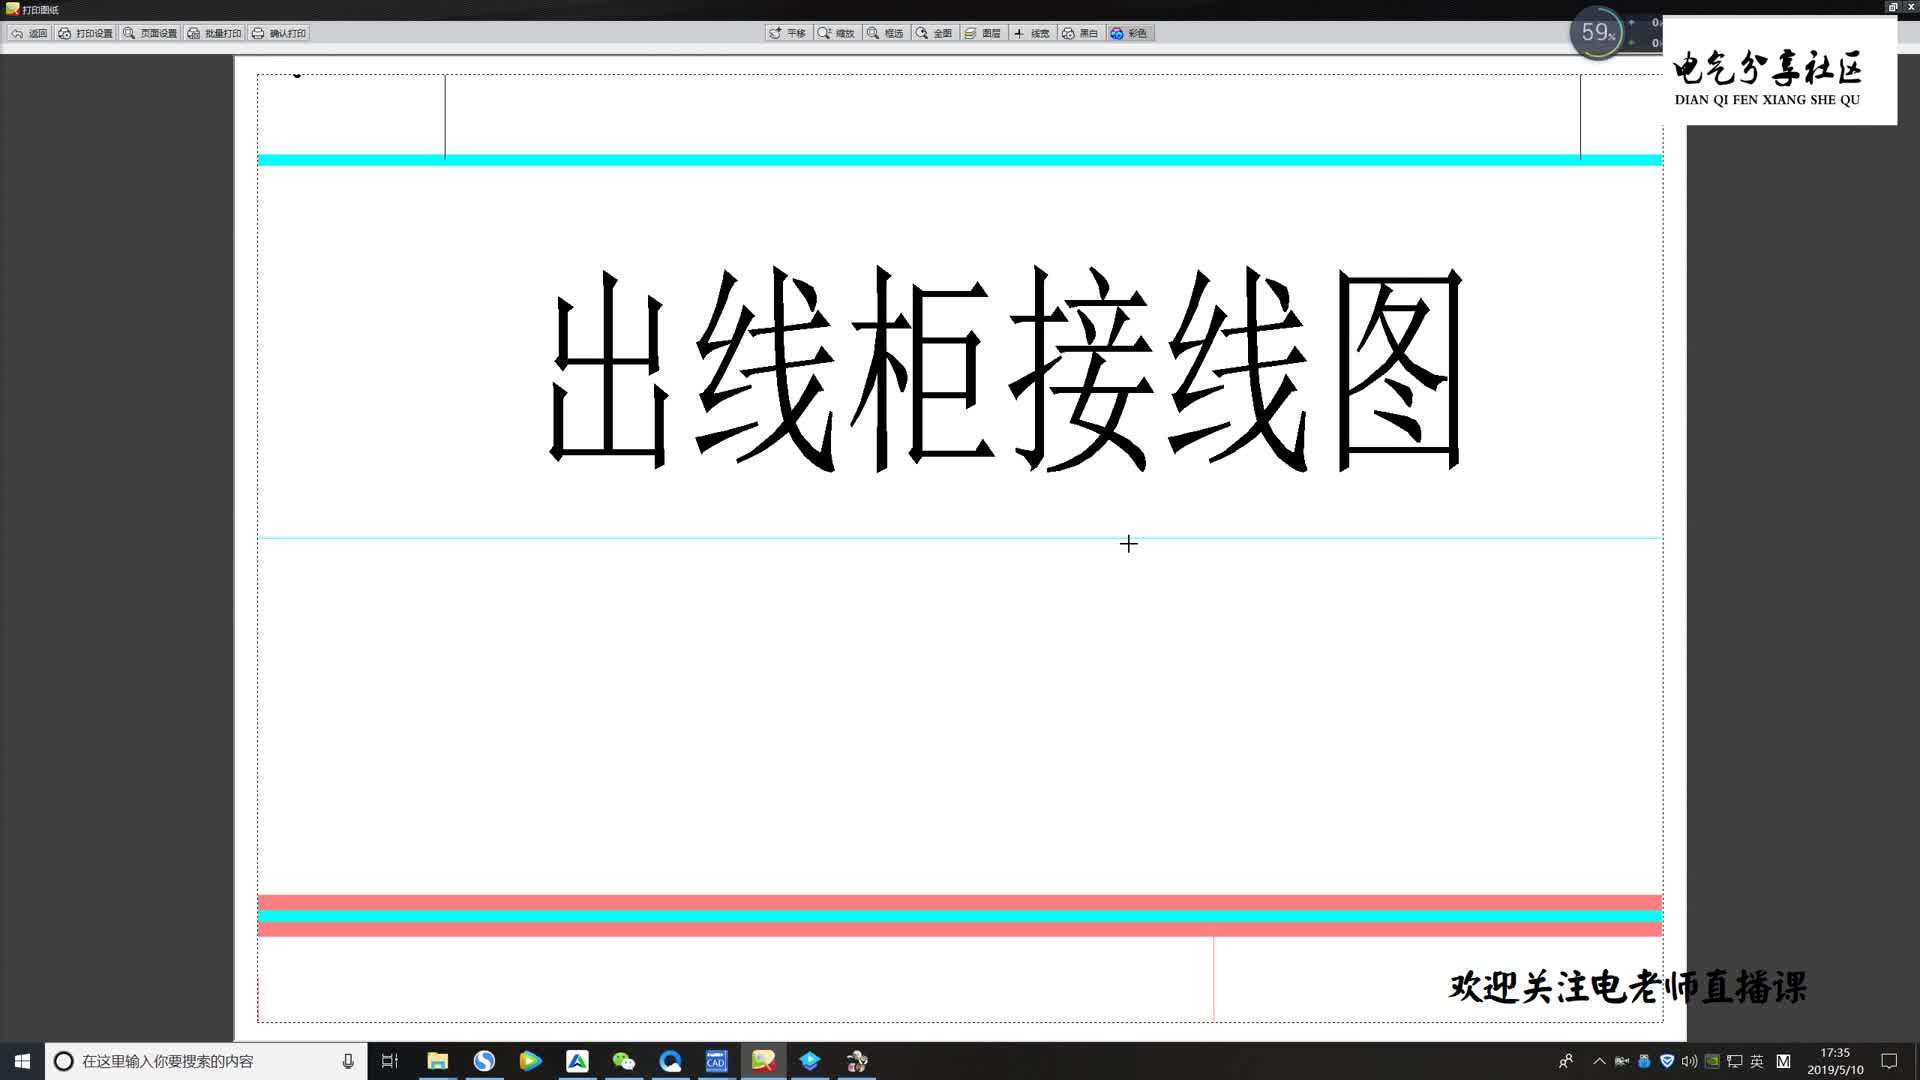Open Task View on the taskbar
Image resolution: width=1920 pixels, height=1080 pixels.
[x=390, y=1061]
